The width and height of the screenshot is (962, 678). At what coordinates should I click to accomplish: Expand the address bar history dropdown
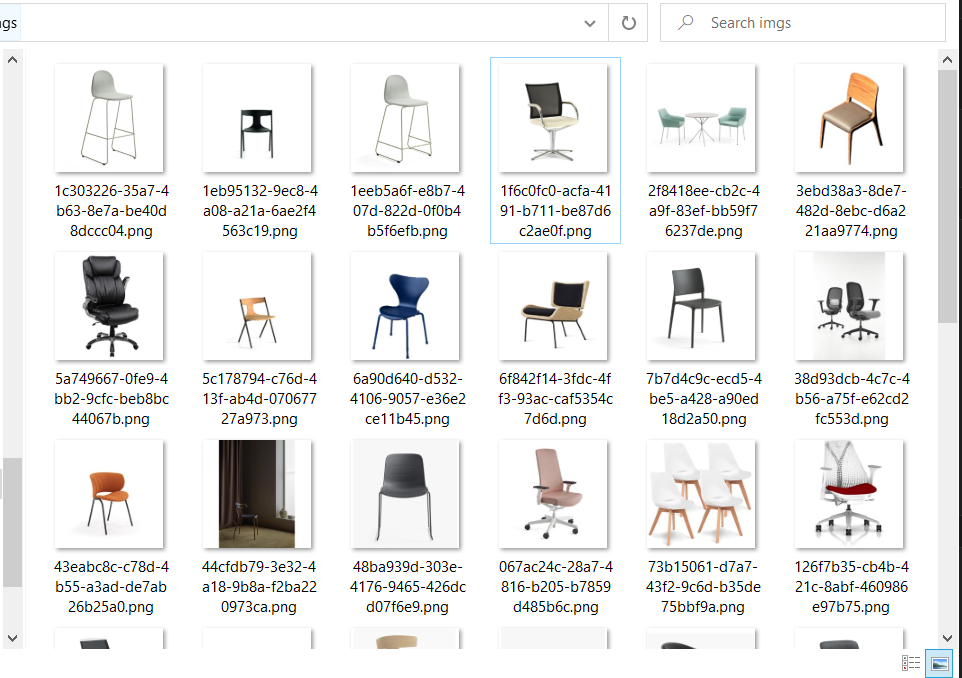[591, 23]
